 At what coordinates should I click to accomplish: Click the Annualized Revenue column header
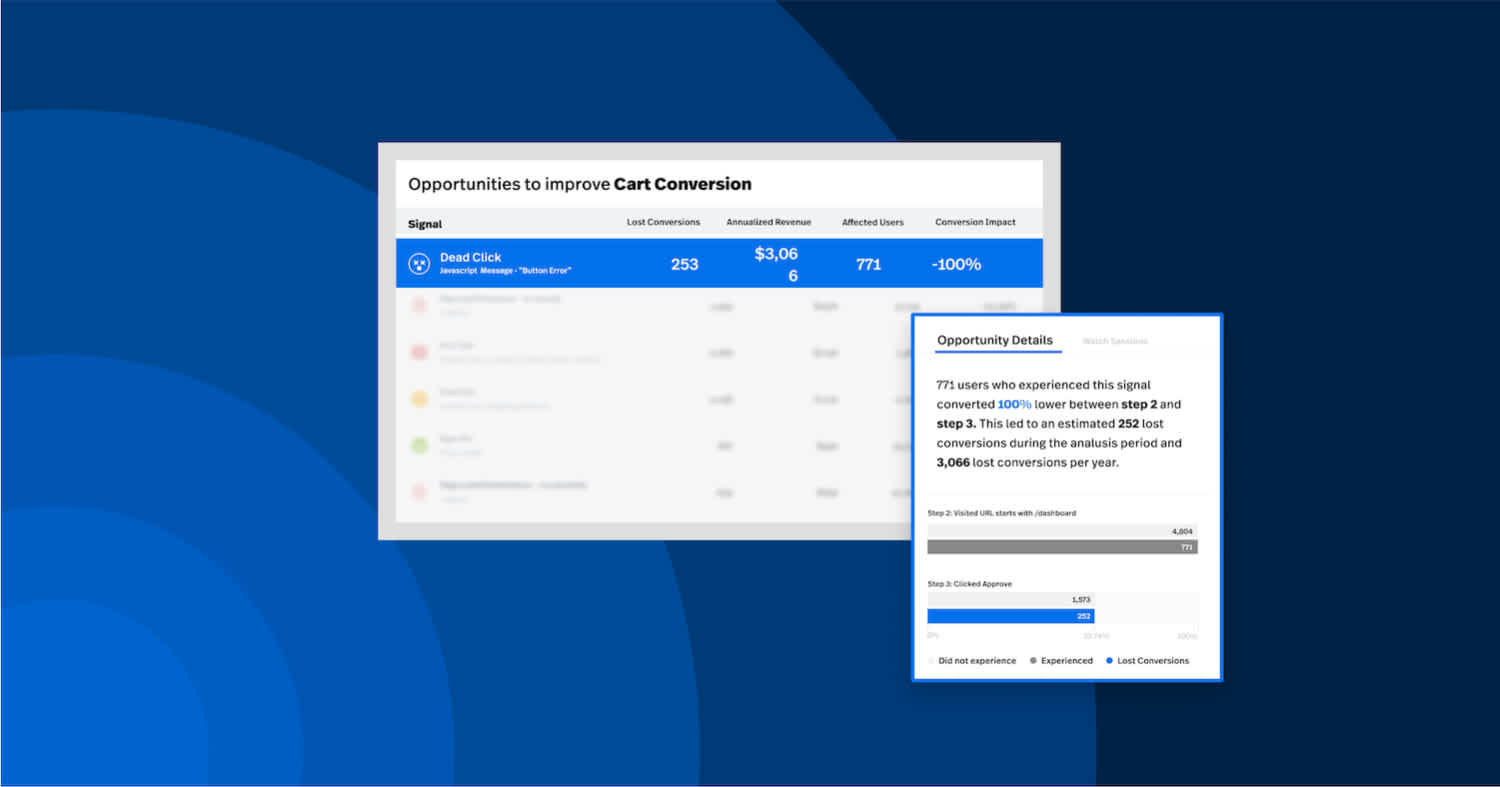pos(769,222)
